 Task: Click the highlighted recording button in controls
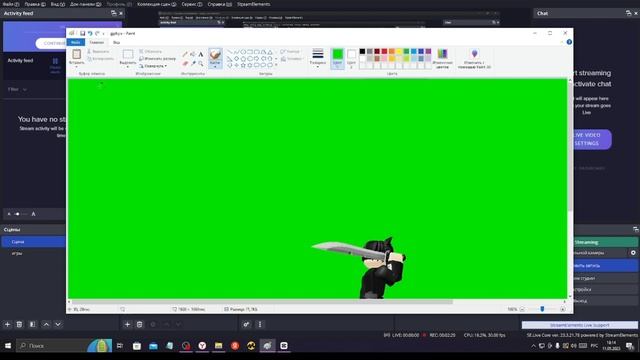pyautogui.click(x=605, y=266)
